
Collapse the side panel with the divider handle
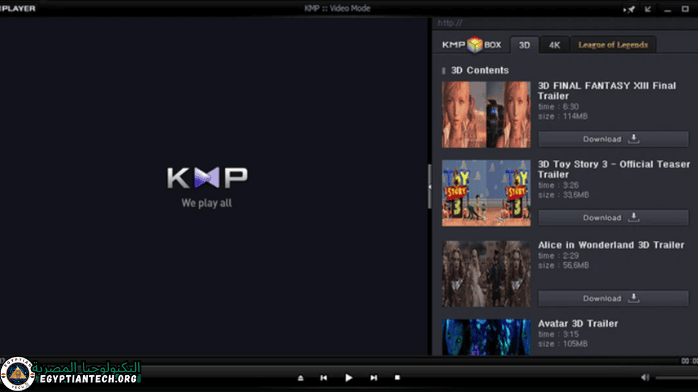point(430,186)
